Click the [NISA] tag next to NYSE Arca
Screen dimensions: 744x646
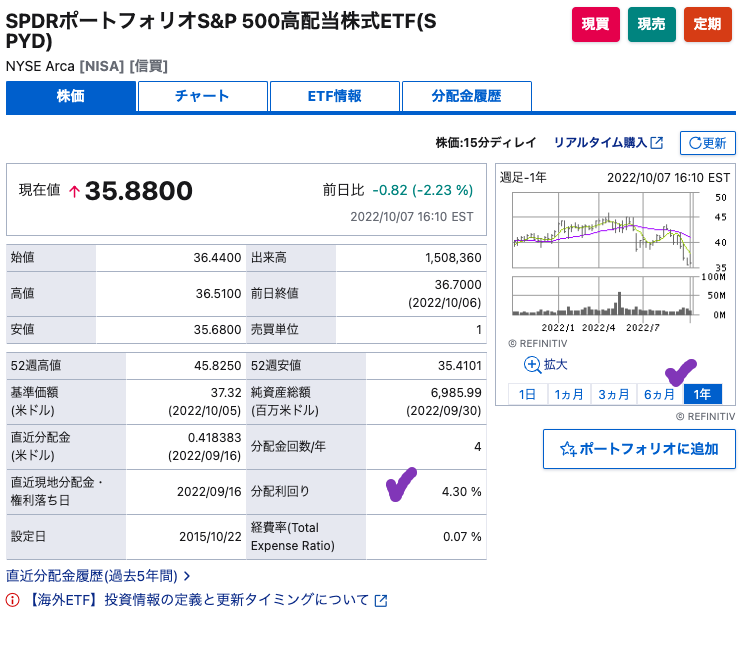pyautogui.click(x=102, y=66)
